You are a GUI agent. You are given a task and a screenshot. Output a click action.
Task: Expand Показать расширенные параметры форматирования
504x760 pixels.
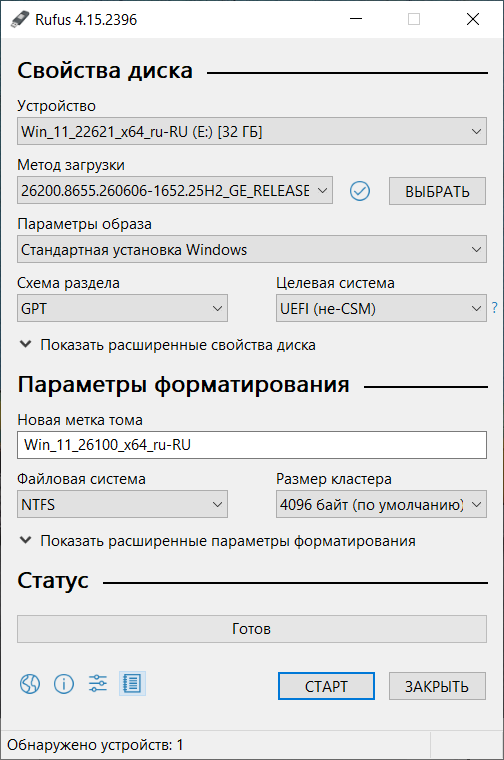tap(217, 541)
